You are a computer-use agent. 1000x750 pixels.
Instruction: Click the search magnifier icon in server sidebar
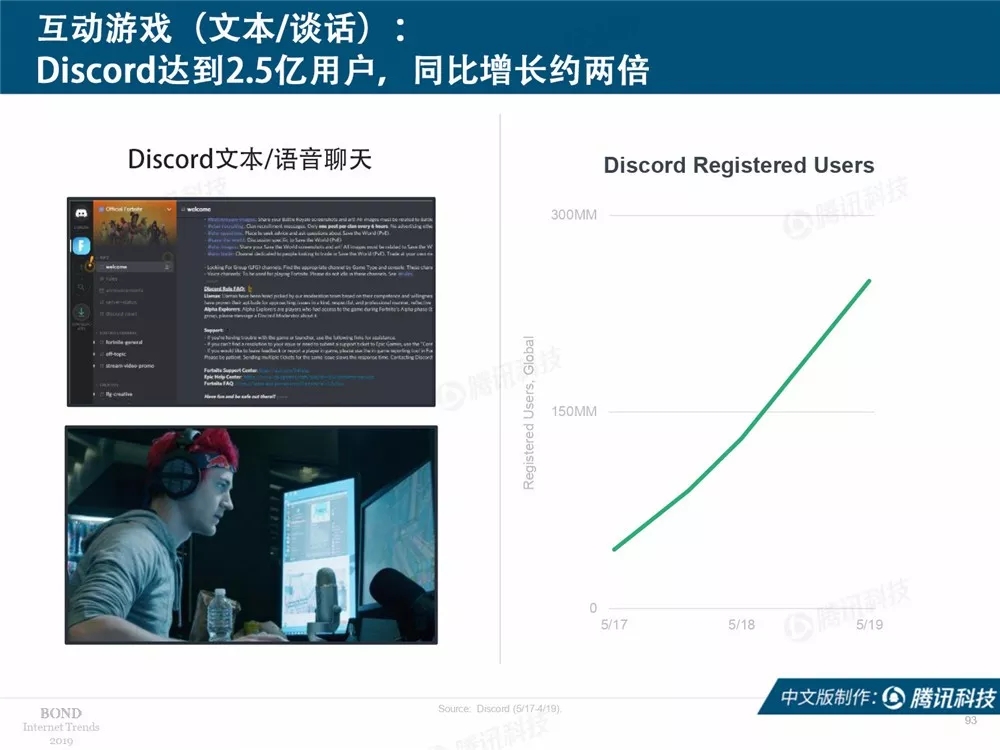80,287
